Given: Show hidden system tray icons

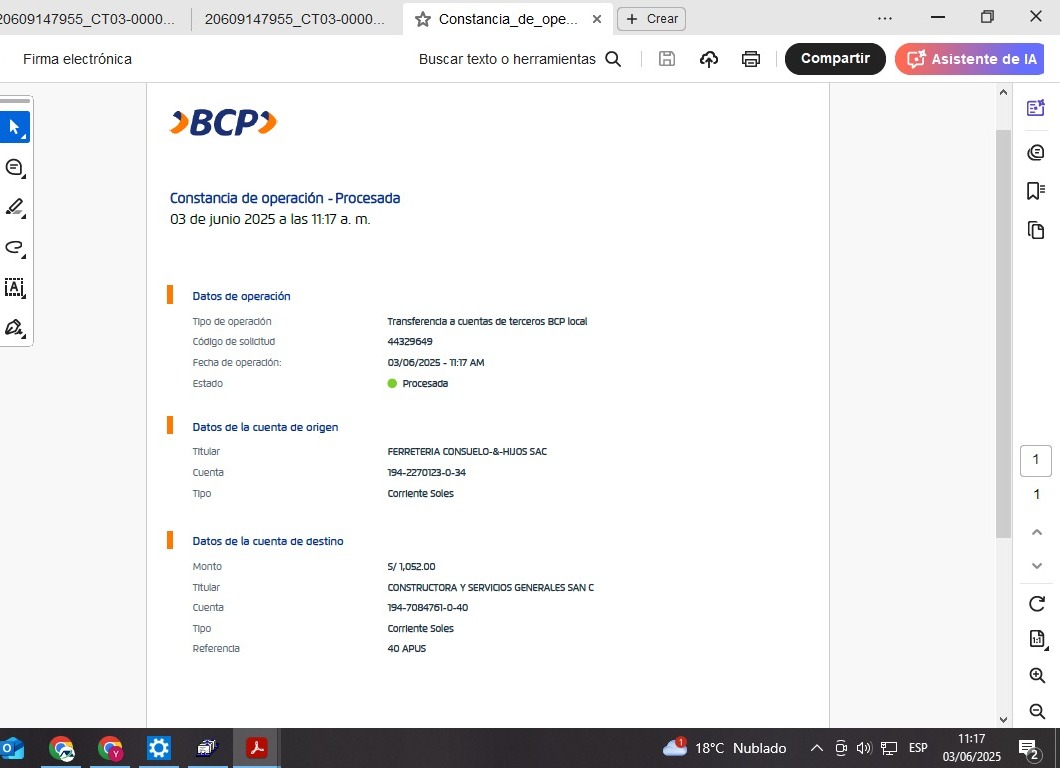Looking at the screenshot, I should click(x=817, y=748).
